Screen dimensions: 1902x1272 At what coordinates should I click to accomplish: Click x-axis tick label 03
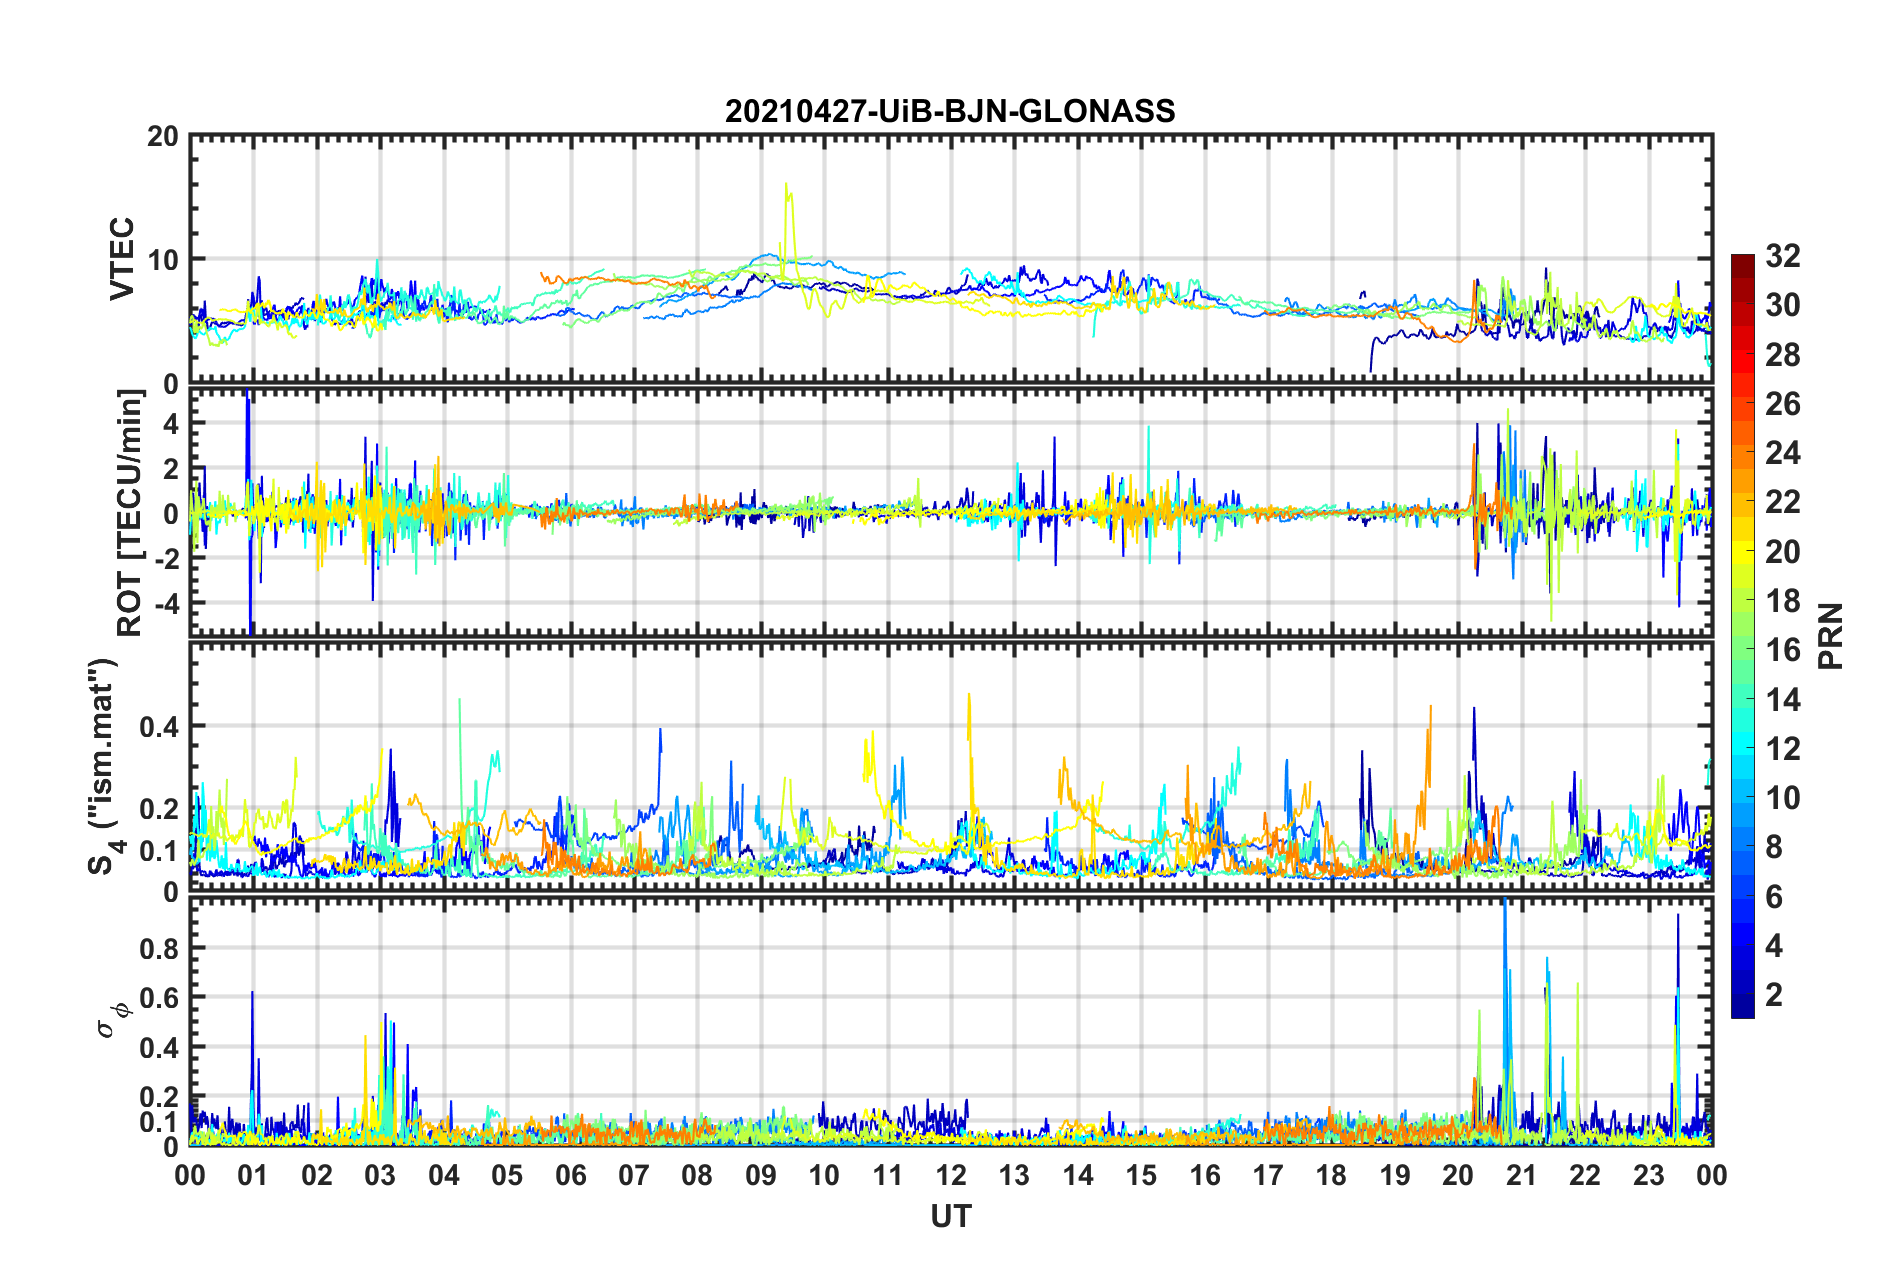[380, 1176]
